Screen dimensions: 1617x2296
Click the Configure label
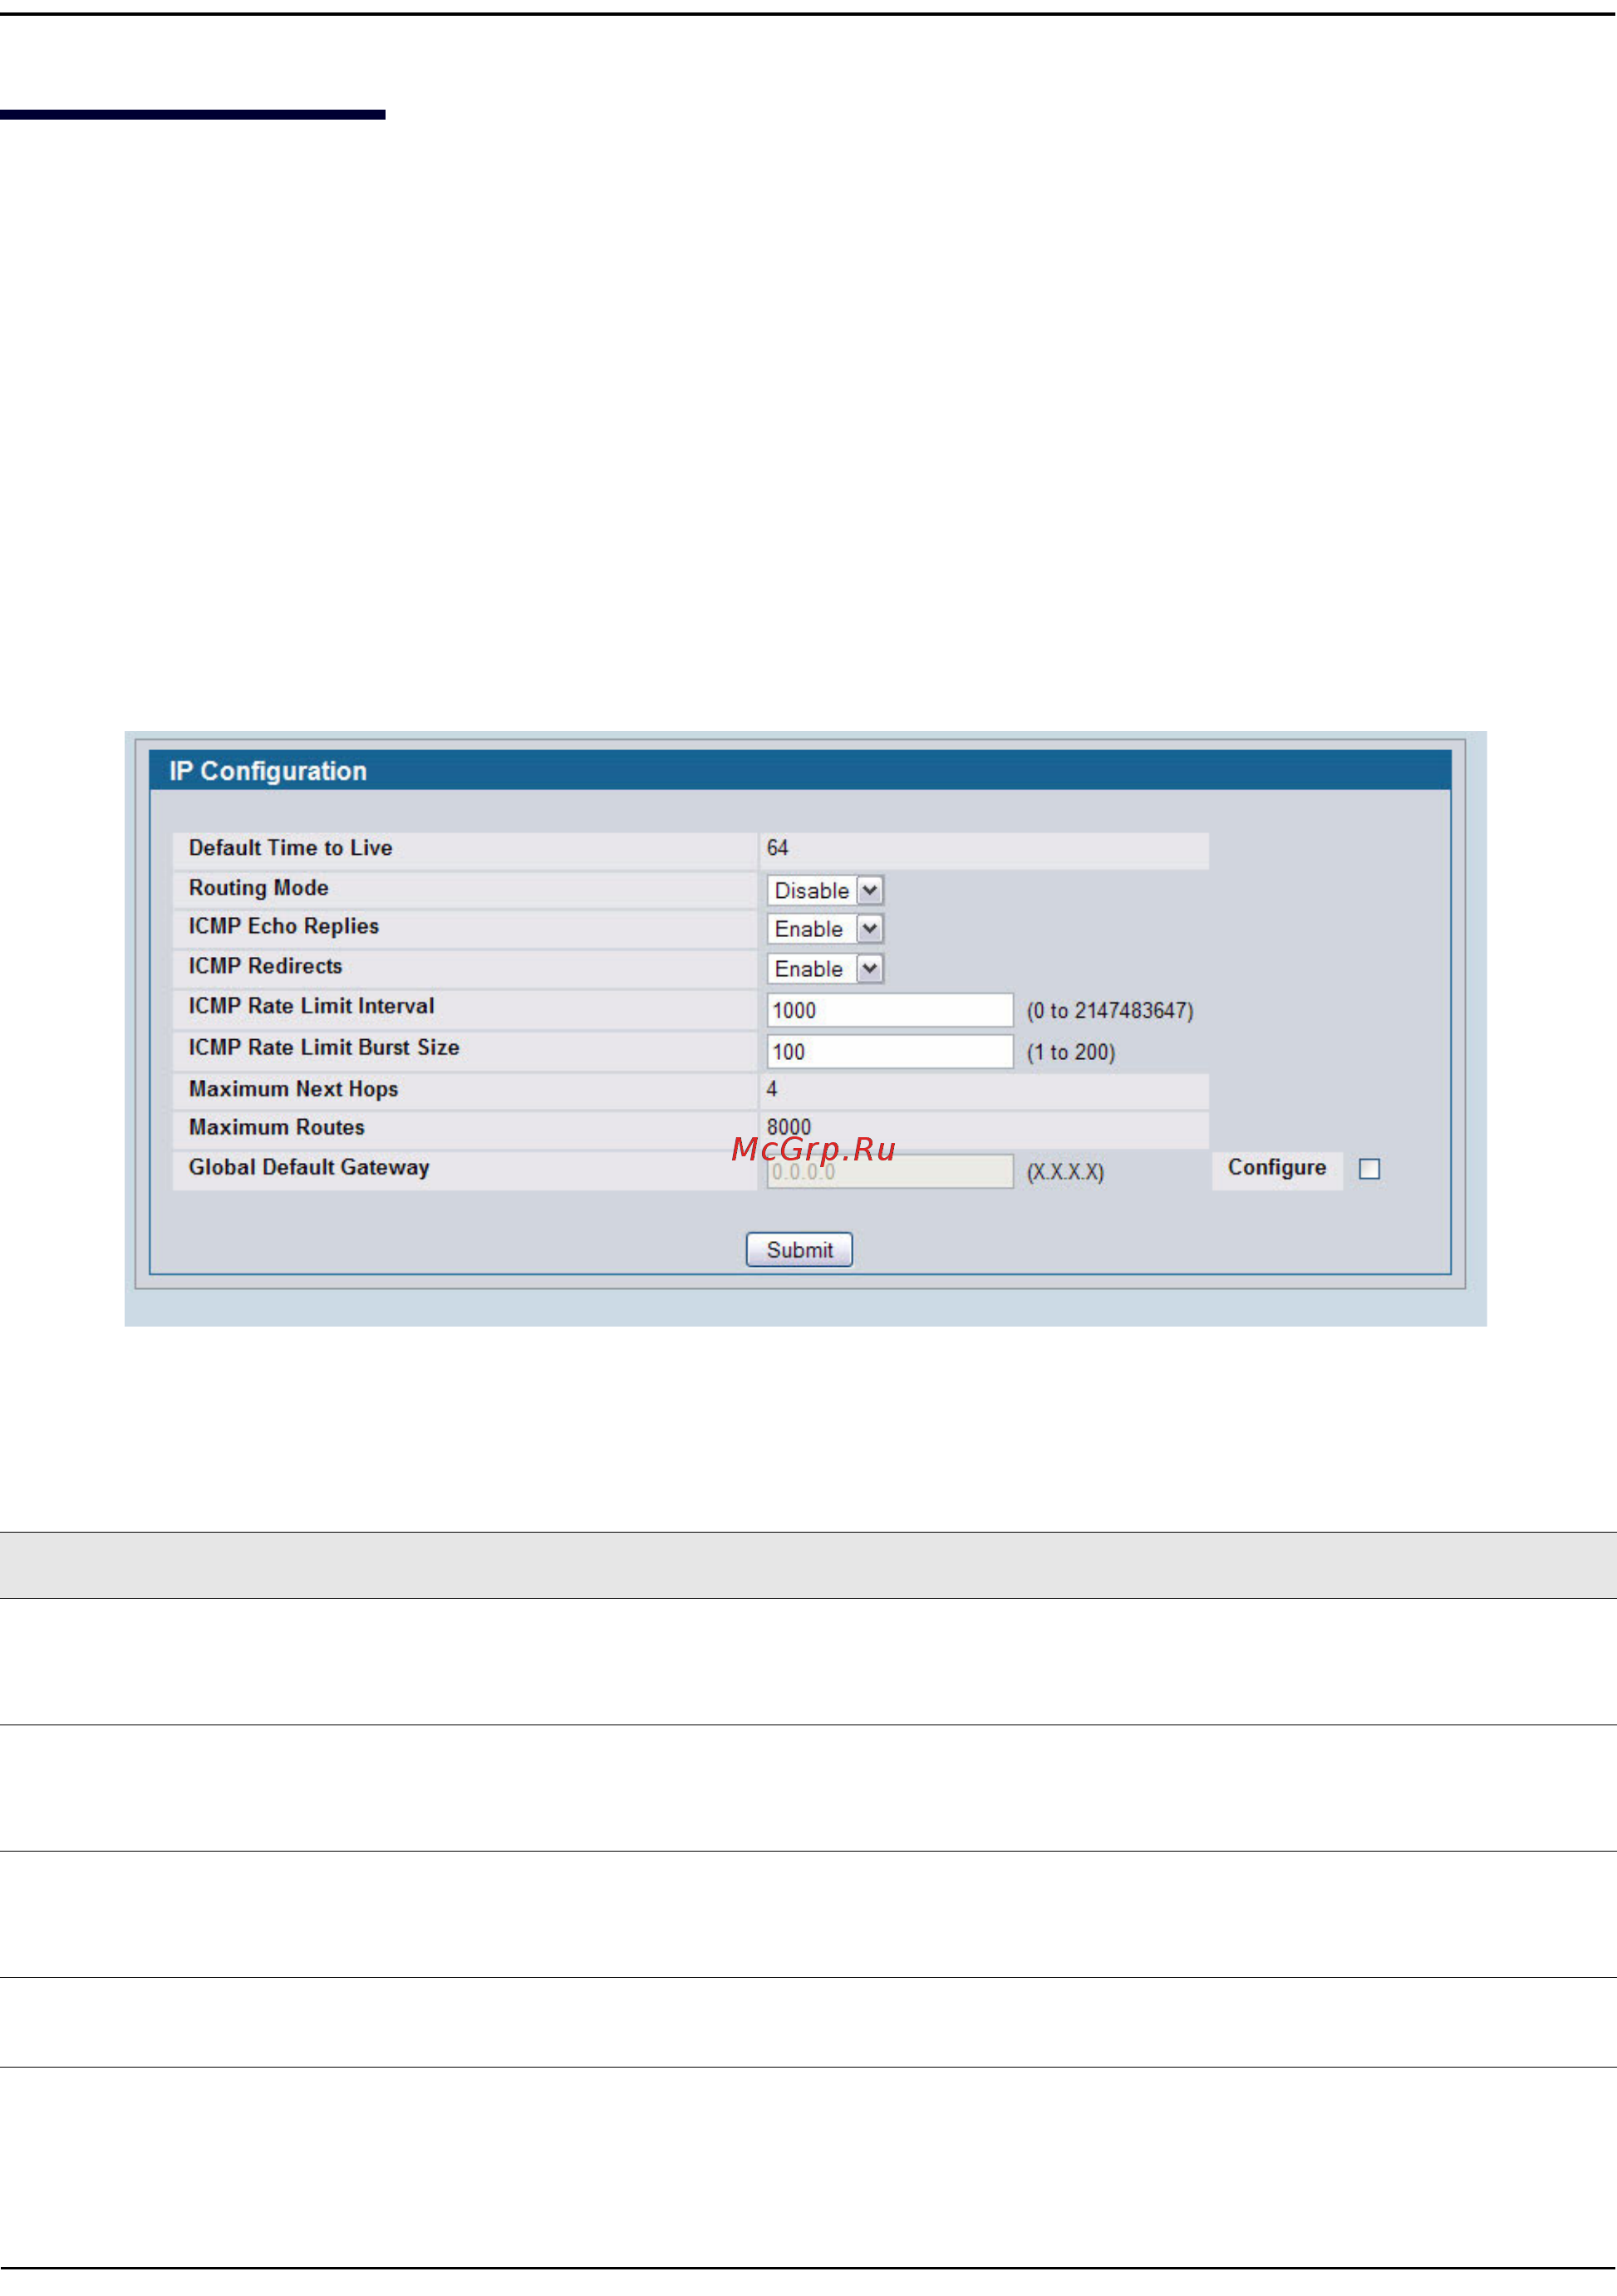coord(1277,1167)
